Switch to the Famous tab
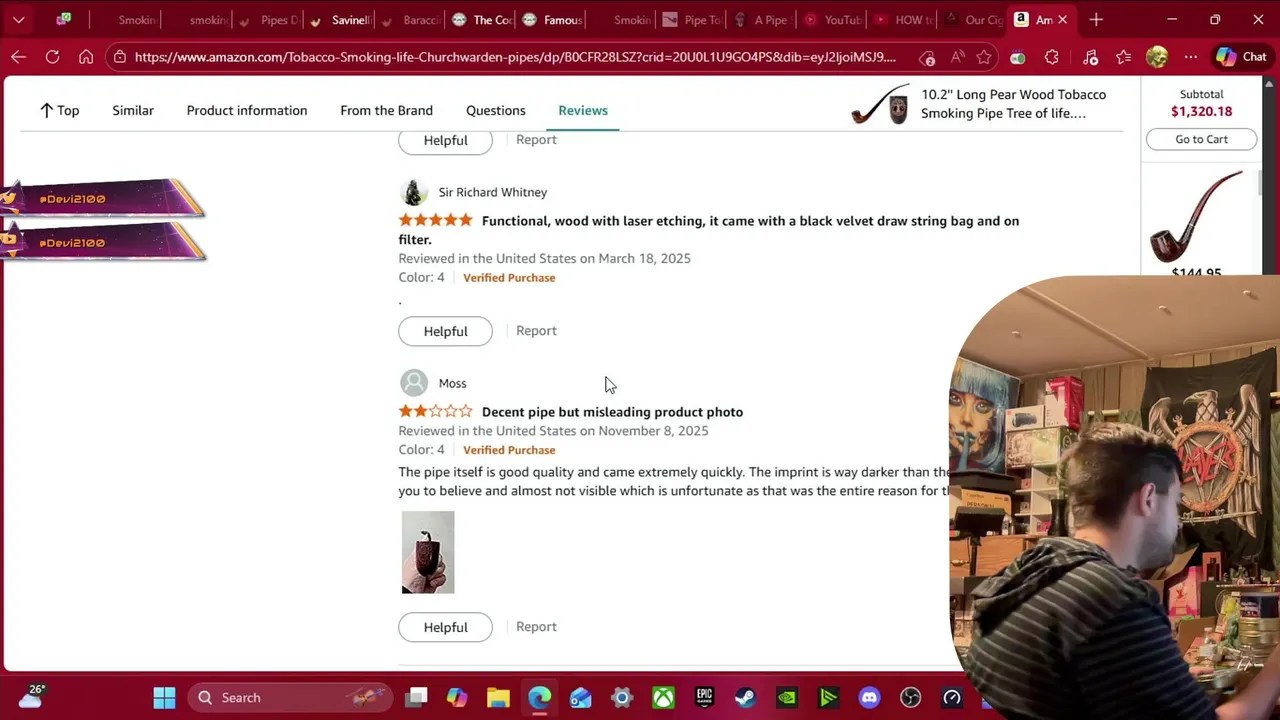 pyautogui.click(x=552, y=20)
